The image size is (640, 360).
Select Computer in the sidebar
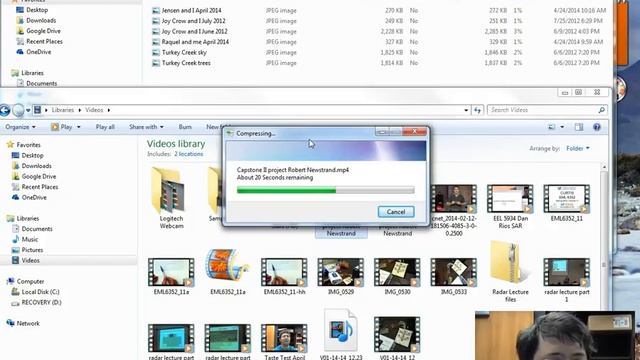tap(30, 281)
